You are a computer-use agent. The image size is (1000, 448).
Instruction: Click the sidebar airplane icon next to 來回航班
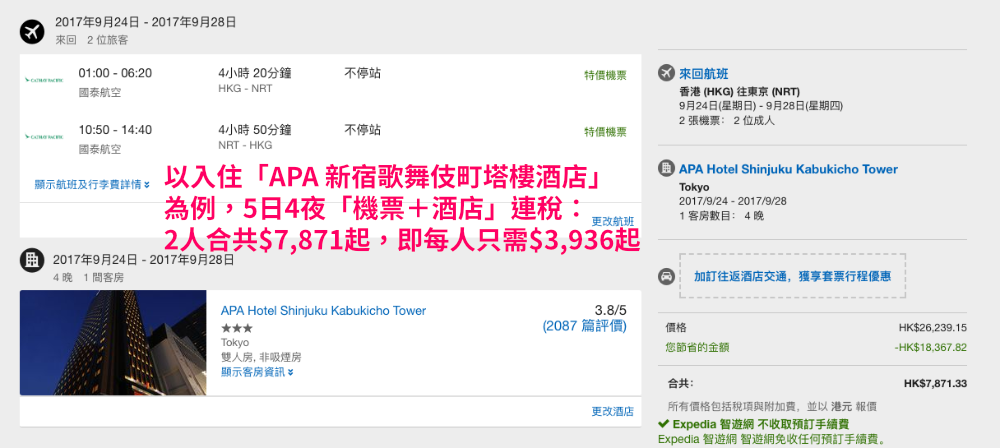coord(666,73)
